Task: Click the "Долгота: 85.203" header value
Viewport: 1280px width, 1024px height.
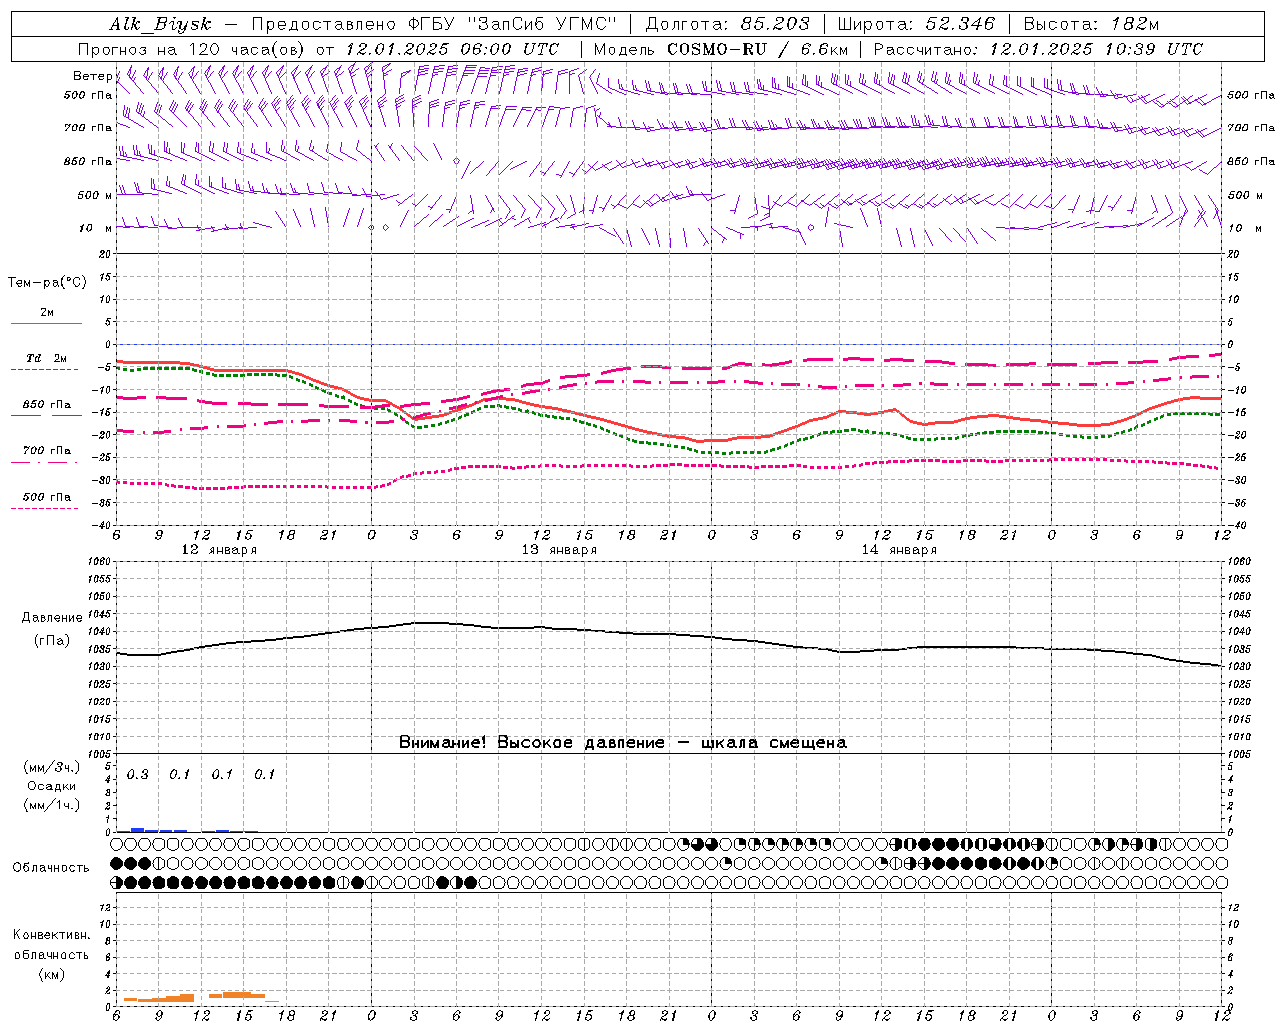Action: click(728, 25)
